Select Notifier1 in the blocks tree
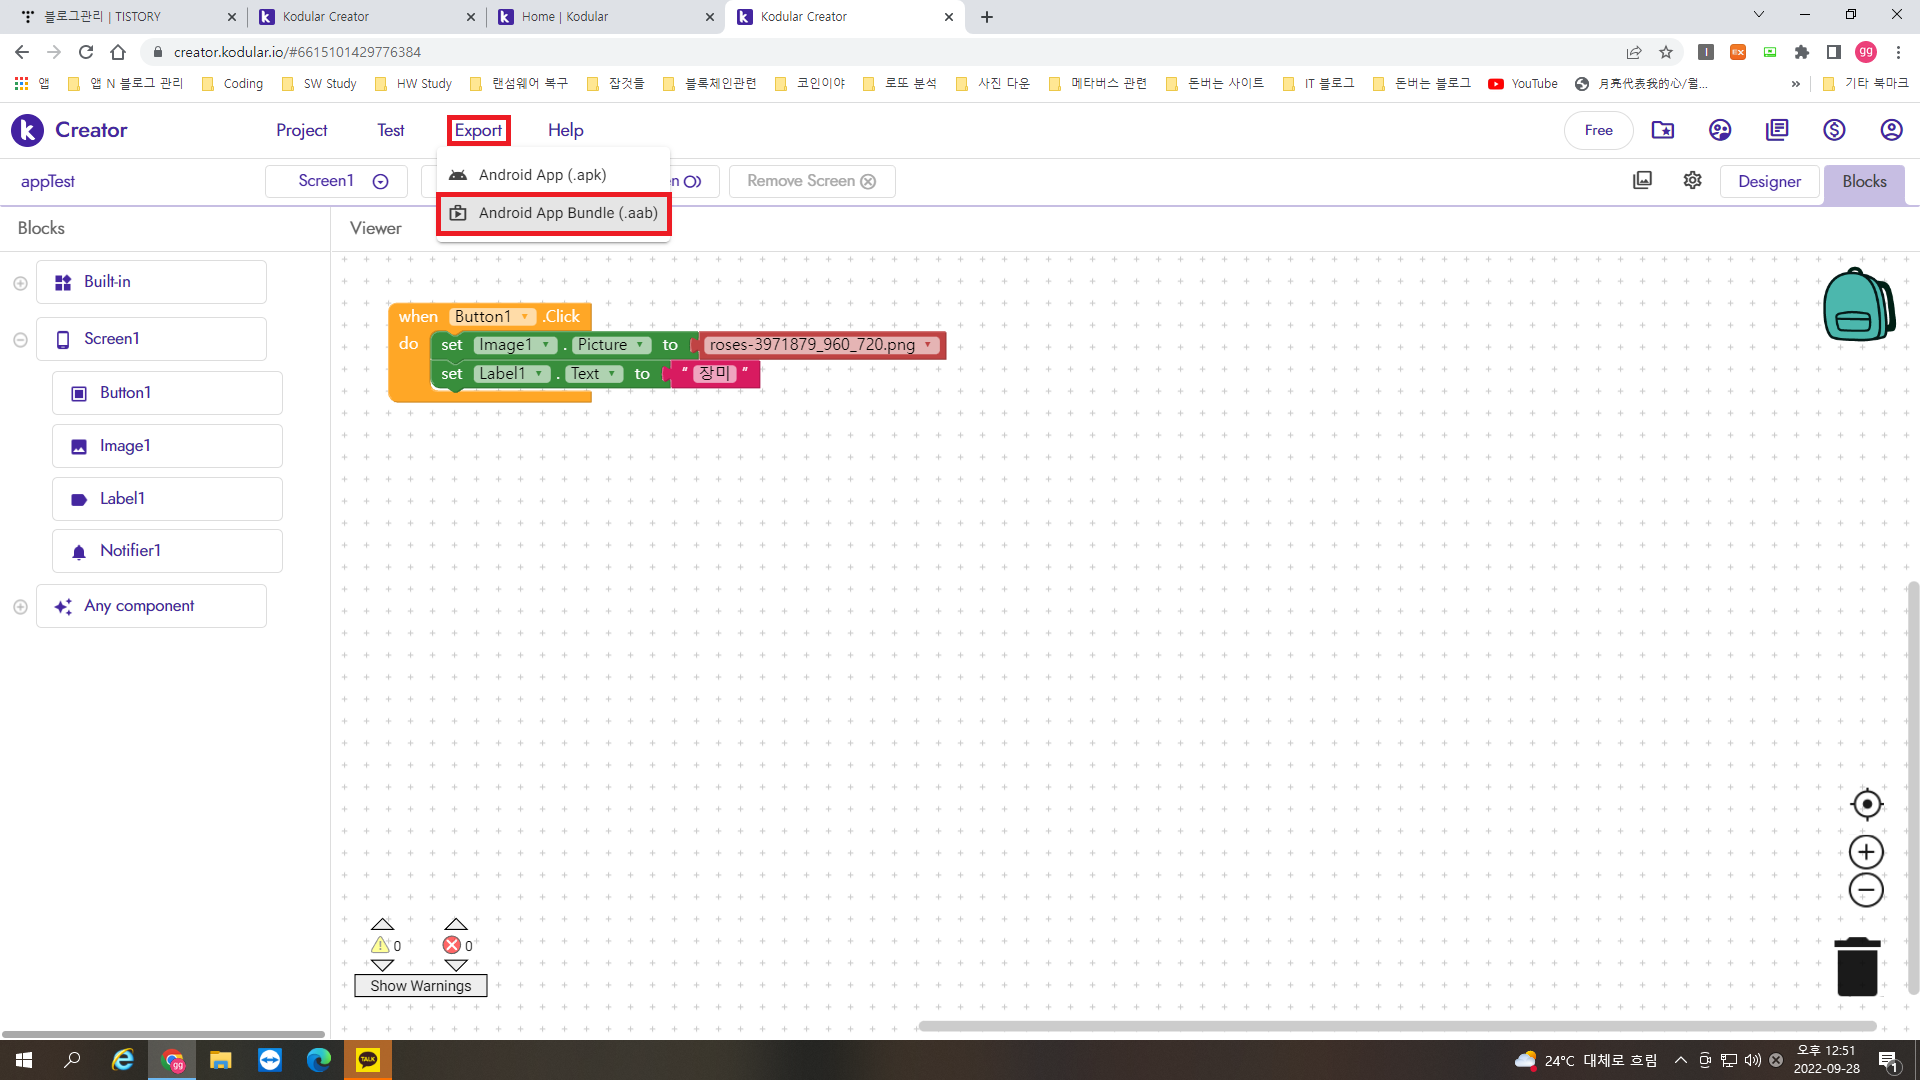Viewport: 1920px width, 1080px height. point(130,551)
